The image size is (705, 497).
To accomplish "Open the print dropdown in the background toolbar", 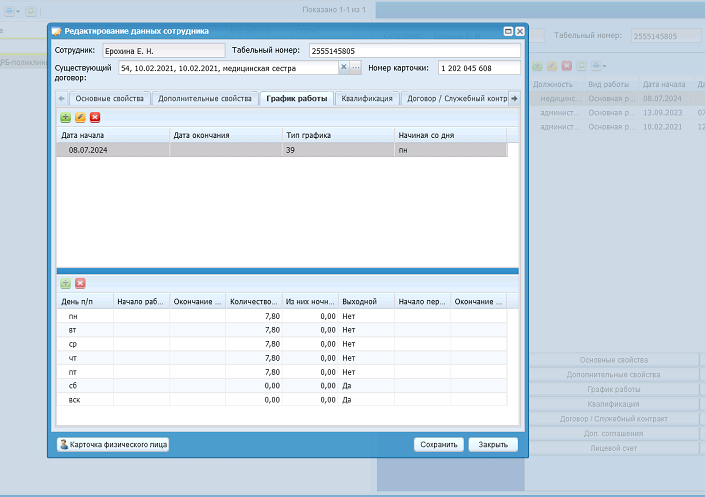I will pyautogui.click(x=598, y=66).
